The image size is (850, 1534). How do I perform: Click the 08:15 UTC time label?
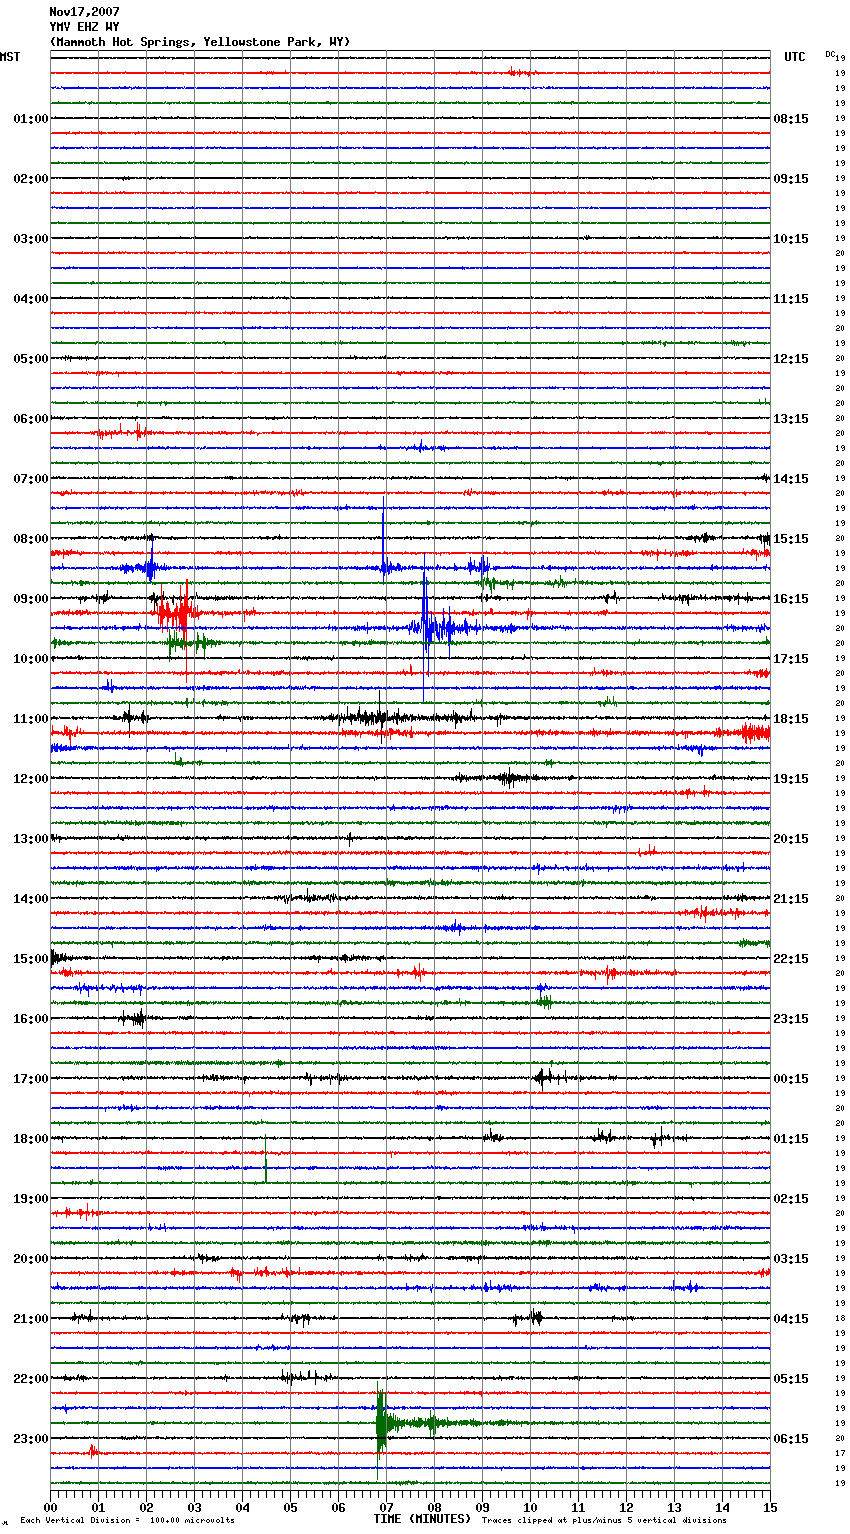point(791,119)
